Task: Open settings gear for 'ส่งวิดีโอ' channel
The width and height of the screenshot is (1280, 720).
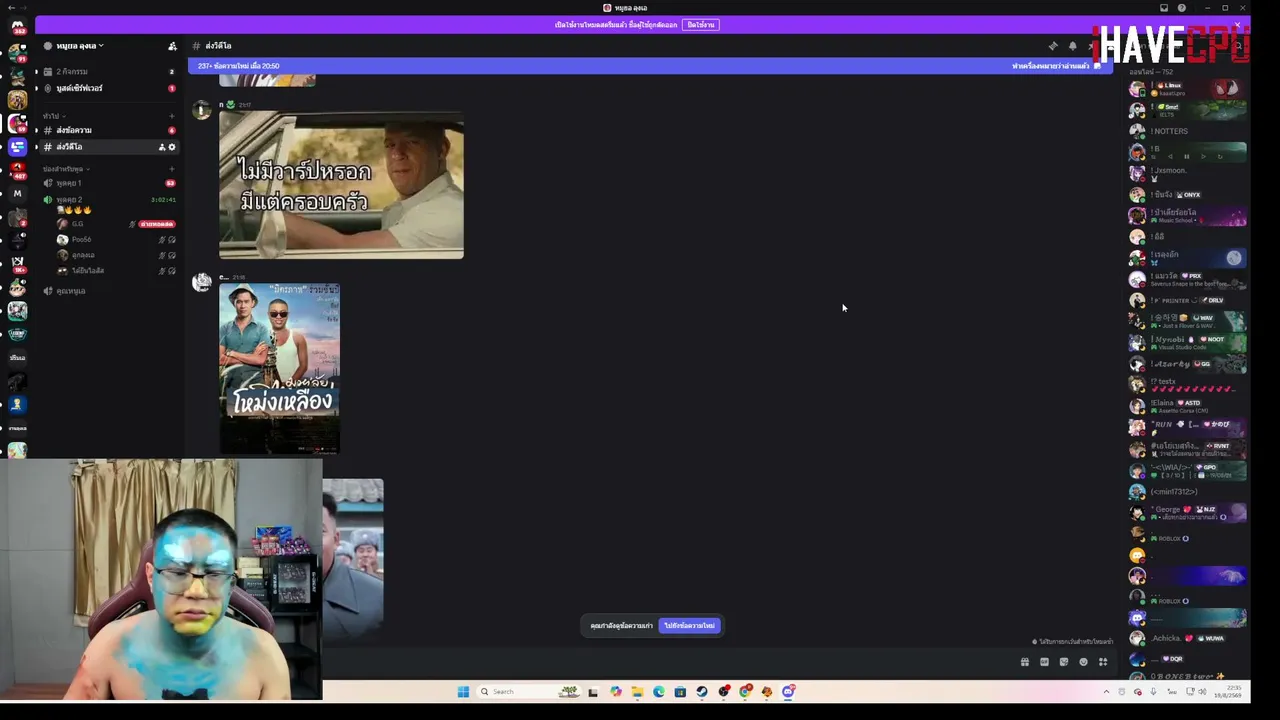Action: tap(172, 147)
